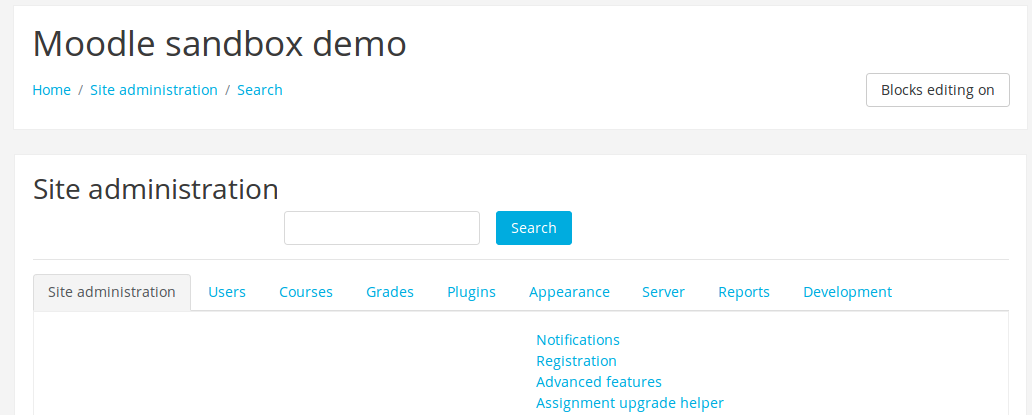The width and height of the screenshot is (1032, 415).
Task: Open the Plugins tab
Action: pyautogui.click(x=471, y=292)
